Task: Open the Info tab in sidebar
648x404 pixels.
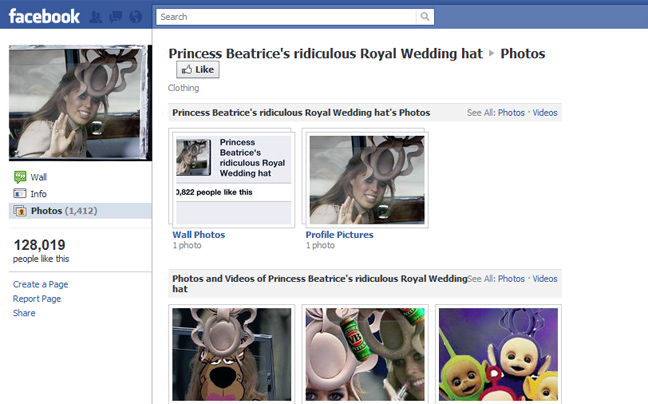Action: tap(39, 194)
